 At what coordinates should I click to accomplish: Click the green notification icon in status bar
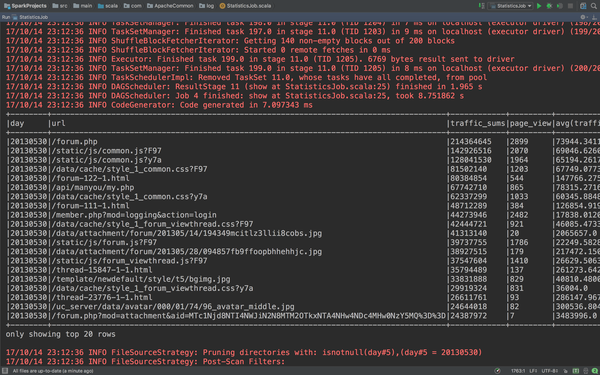click(594, 371)
